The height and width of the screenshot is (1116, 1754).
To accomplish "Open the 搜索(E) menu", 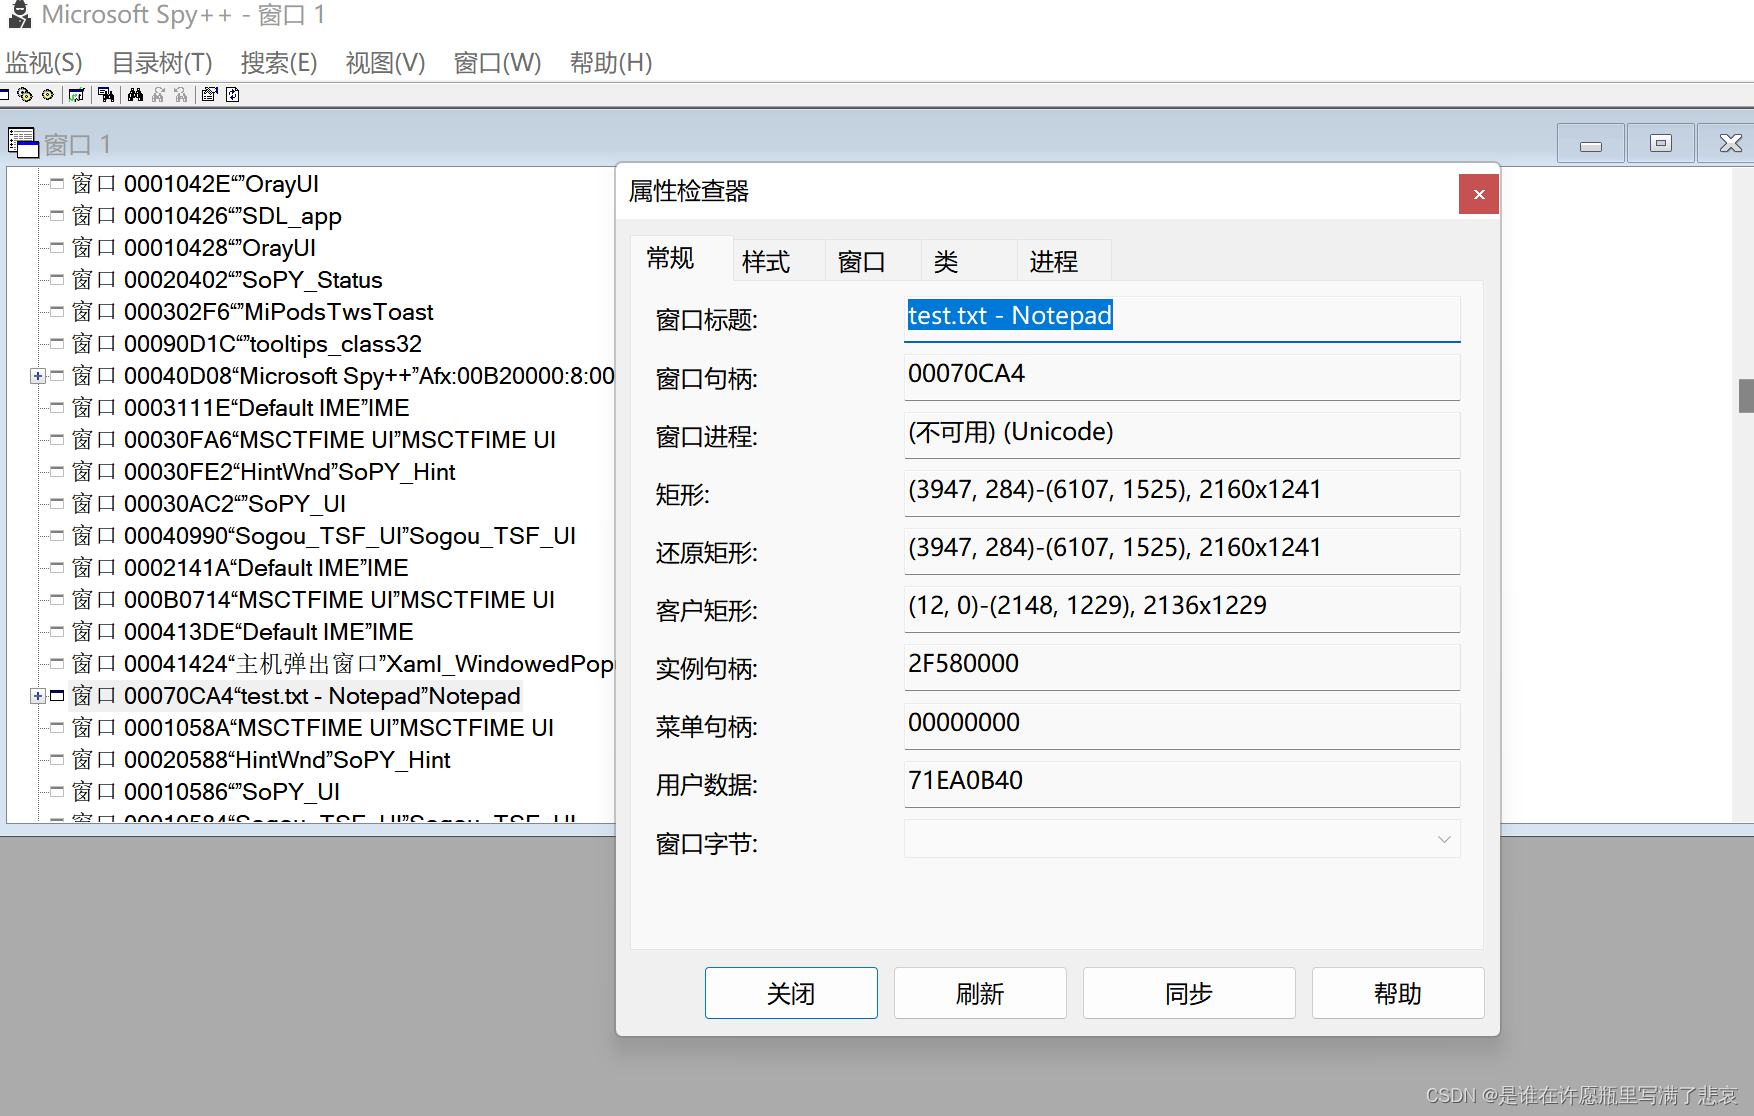I will coord(279,63).
